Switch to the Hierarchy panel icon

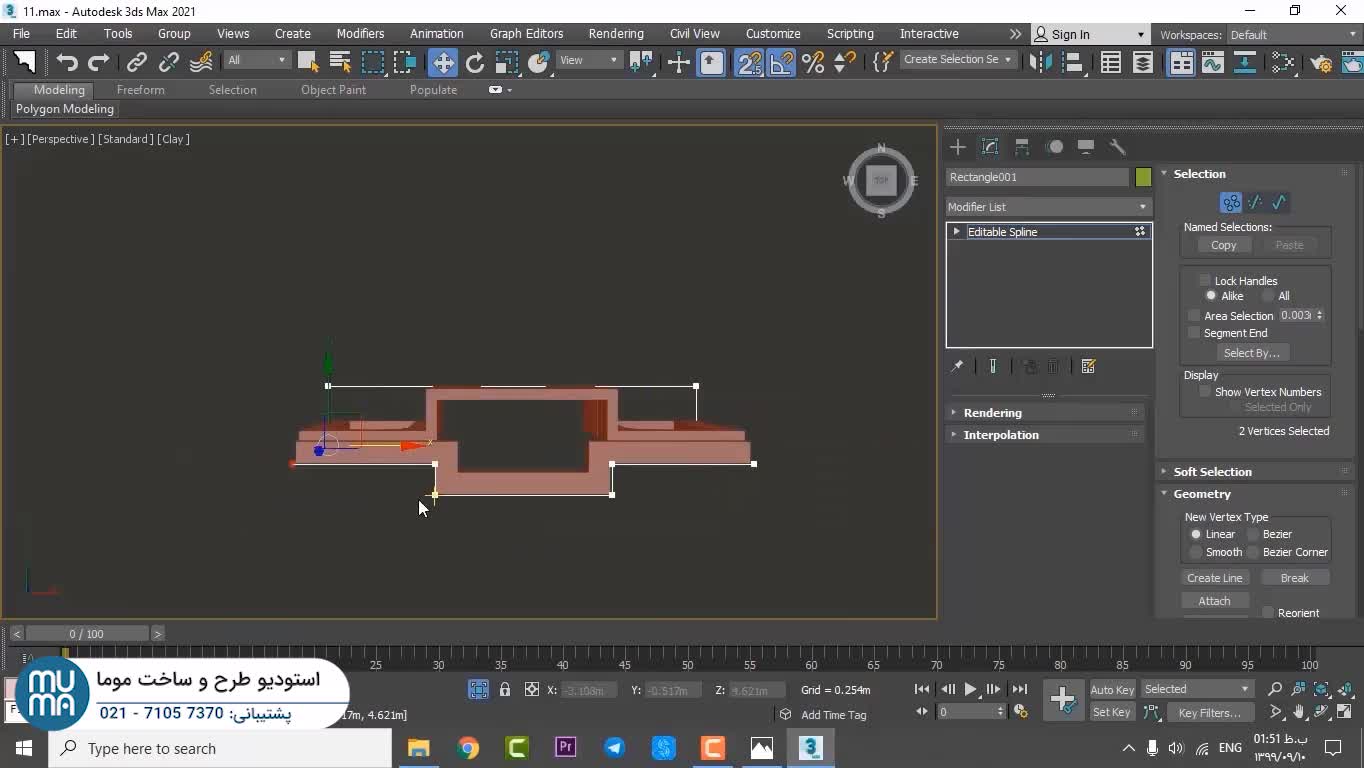(1022, 147)
